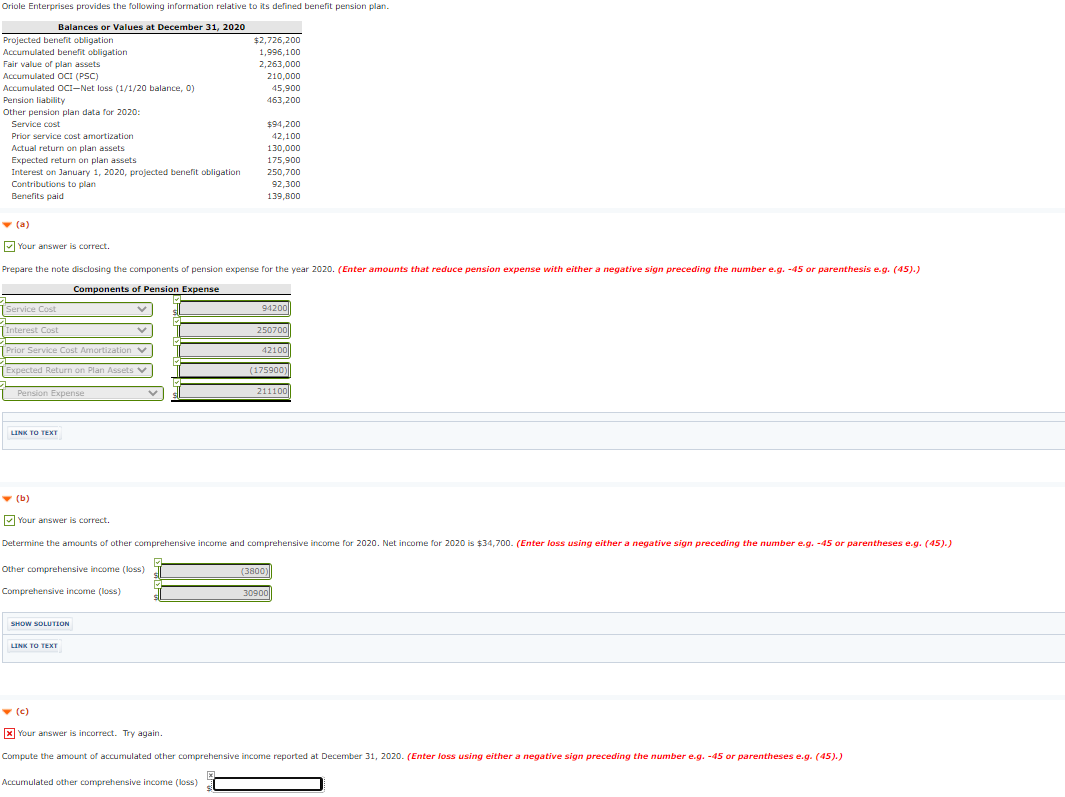Click the Projected benefit obligation value $2,726,200
Screen dimensions: 1065x797
coord(277,41)
